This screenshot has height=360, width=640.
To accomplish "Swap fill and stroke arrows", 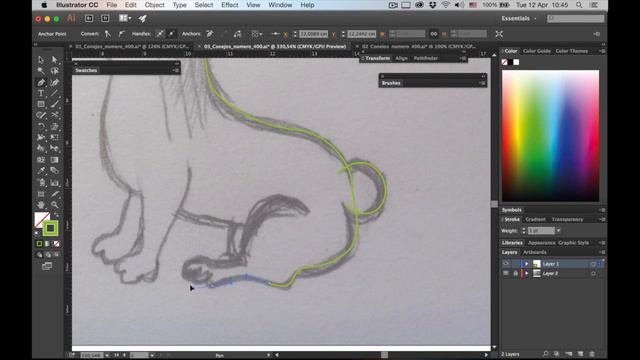I will pyautogui.click(x=56, y=214).
